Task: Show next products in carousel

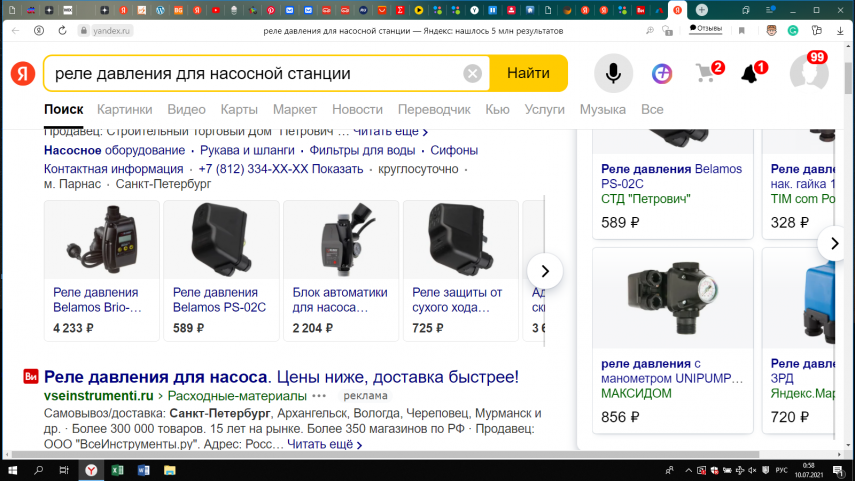Action: pos(545,271)
